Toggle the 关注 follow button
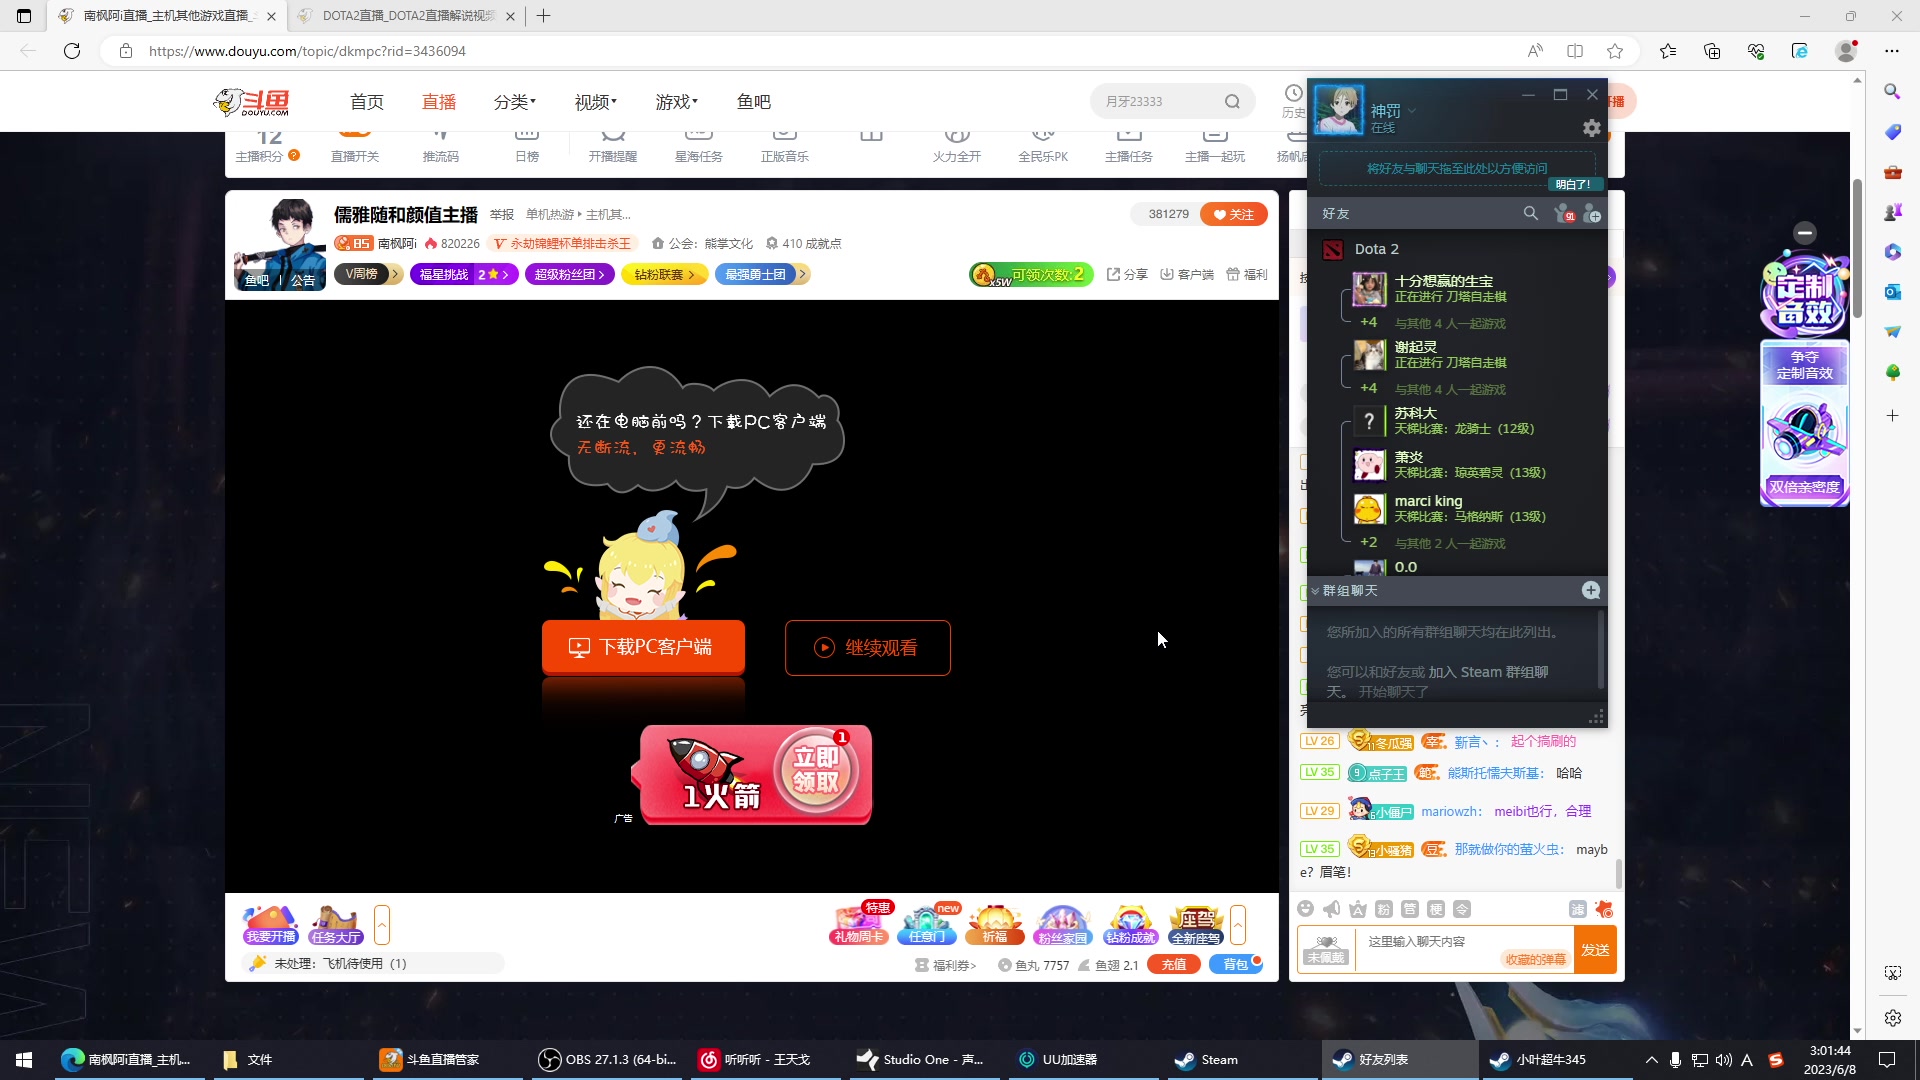 pos(1233,214)
